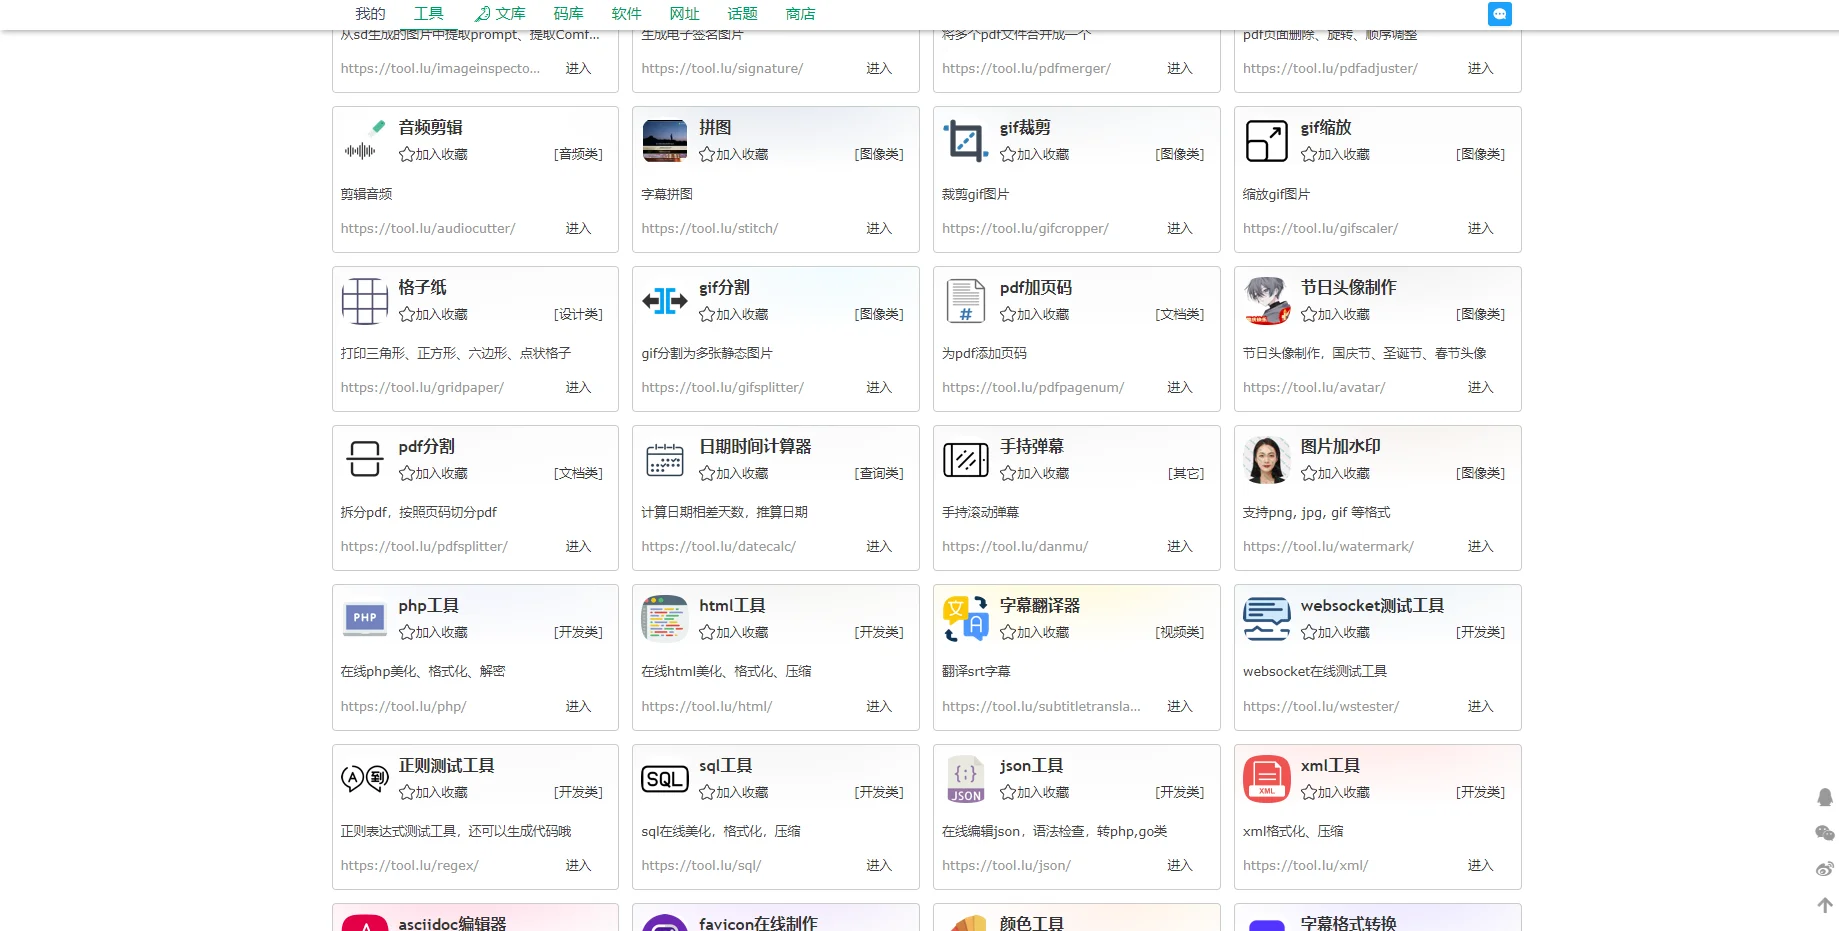Add gif裁剪 to favorites
This screenshot has height=931, width=1839.
(x=1035, y=155)
